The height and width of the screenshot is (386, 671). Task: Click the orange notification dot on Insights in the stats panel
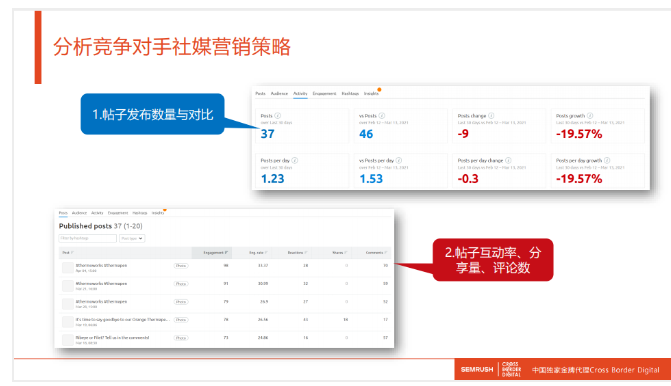379,89
